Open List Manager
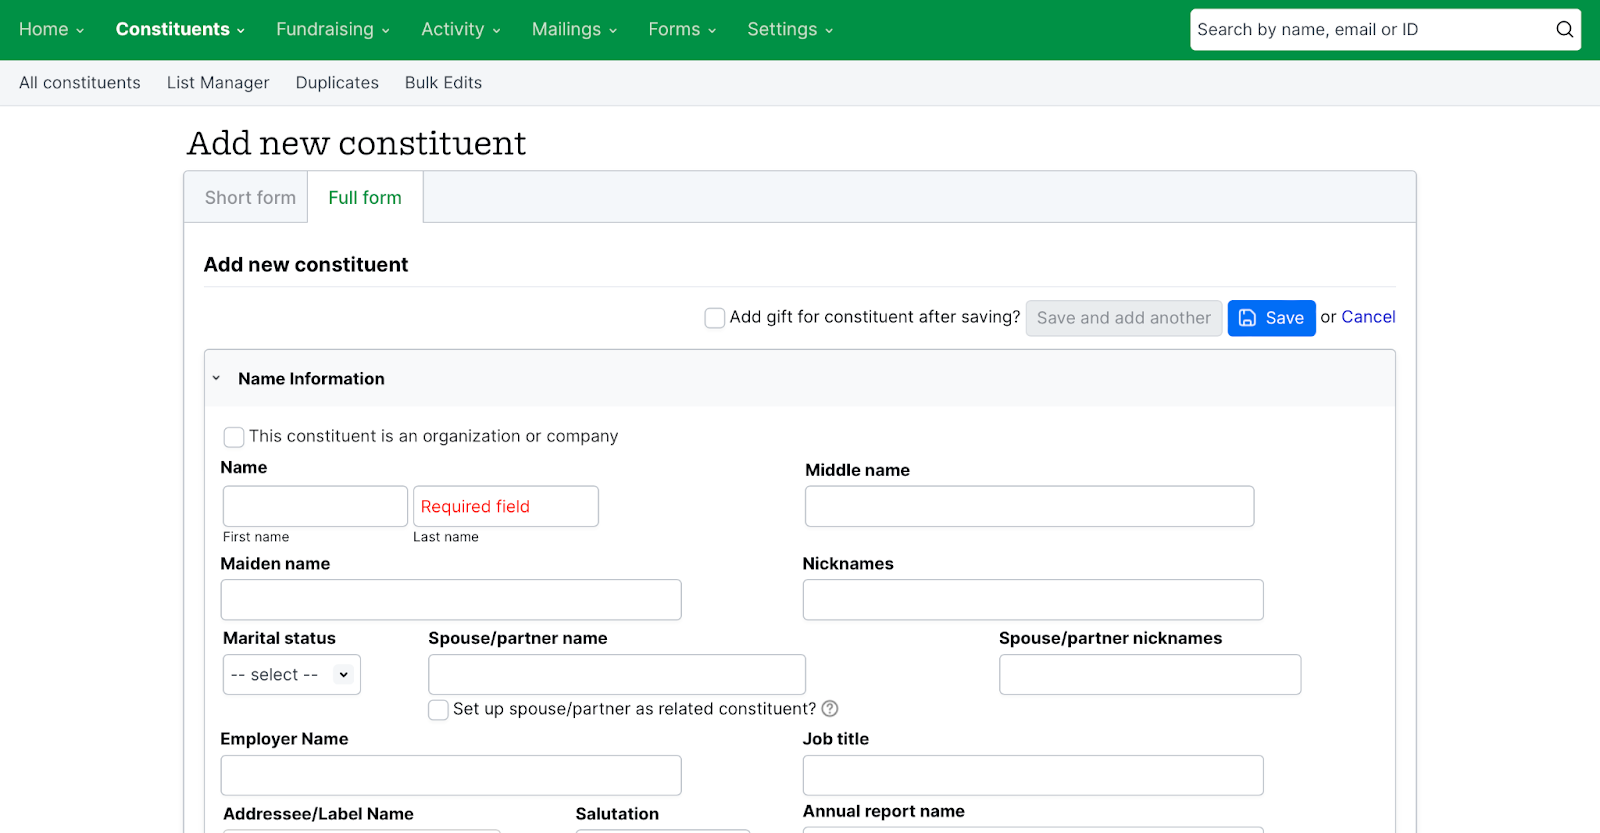This screenshot has width=1600, height=833. pyautogui.click(x=218, y=83)
